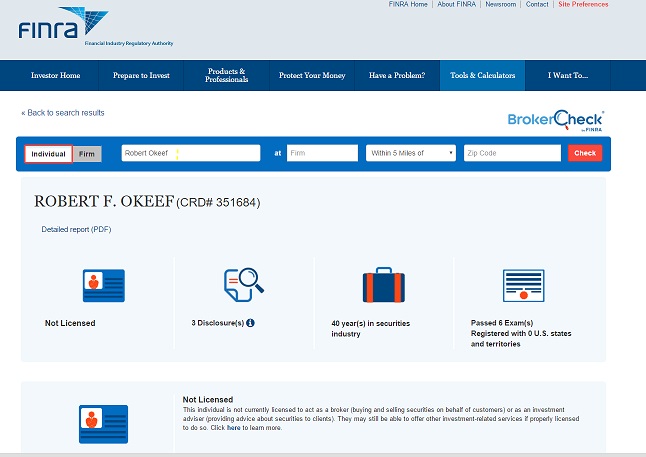Open the Products & Professionals menu
Screen dimensions: 646x457
pyautogui.click(x=227, y=75)
